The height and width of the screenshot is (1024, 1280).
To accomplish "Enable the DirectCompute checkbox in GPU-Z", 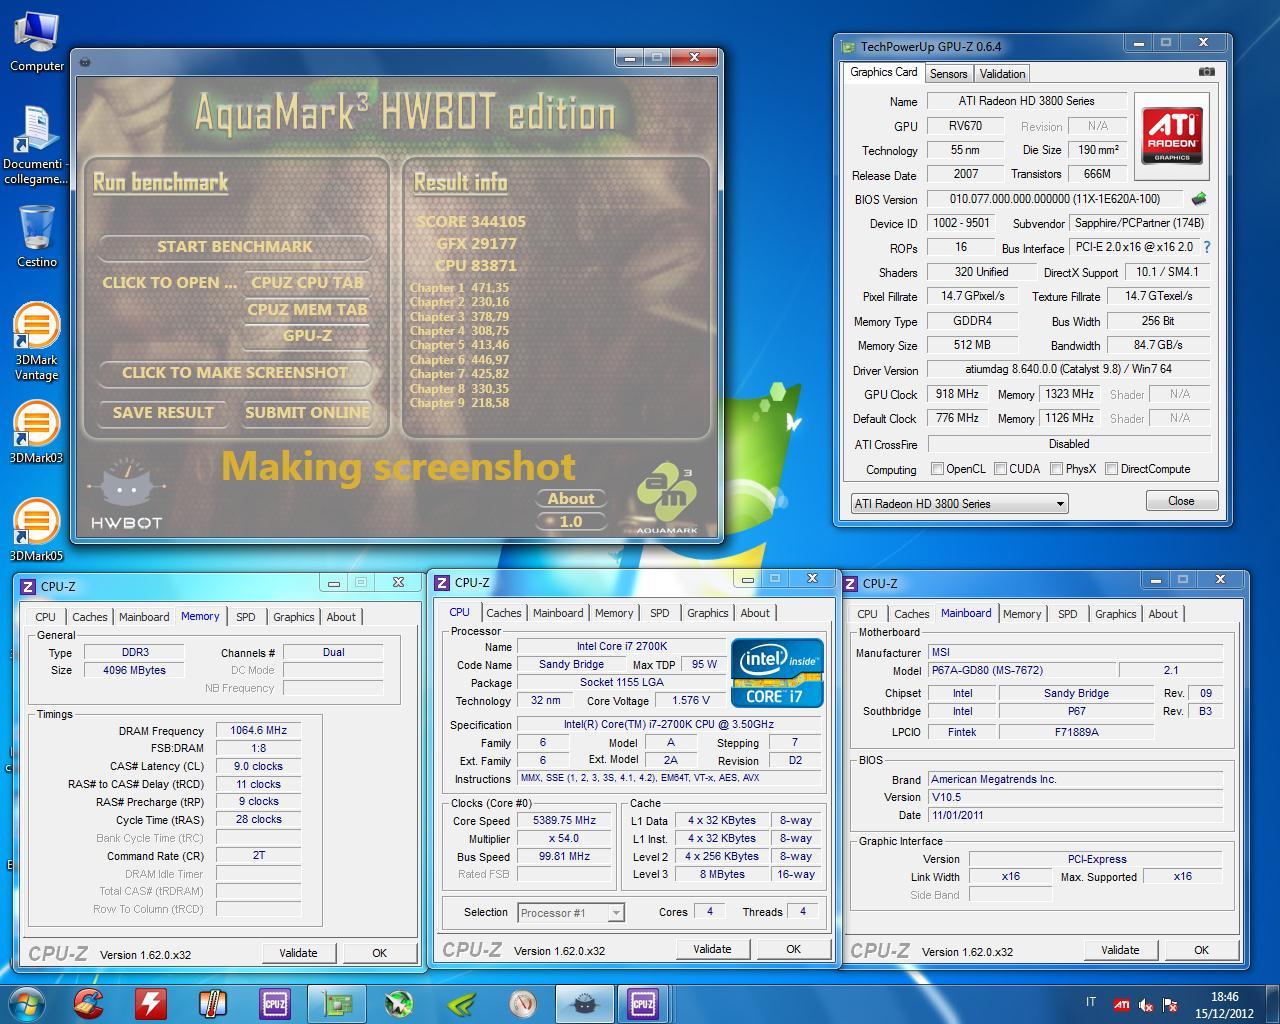I will click(1111, 468).
